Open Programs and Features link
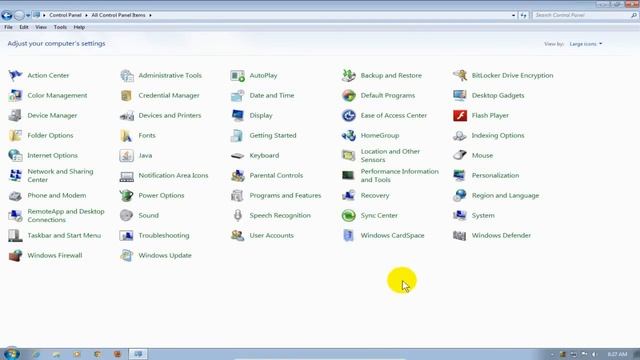Image resolution: width=640 pixels, height=360 pixels. 285,196
